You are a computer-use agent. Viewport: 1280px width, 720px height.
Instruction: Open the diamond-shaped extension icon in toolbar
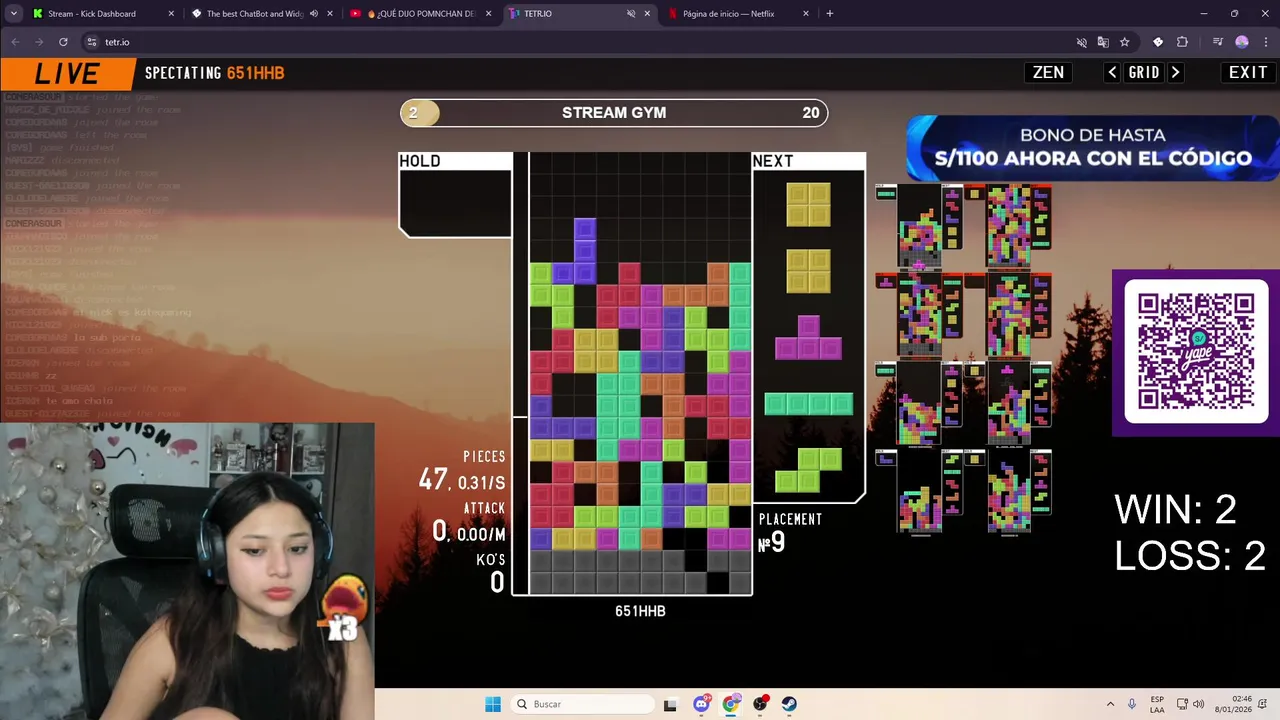(1158, 42)
